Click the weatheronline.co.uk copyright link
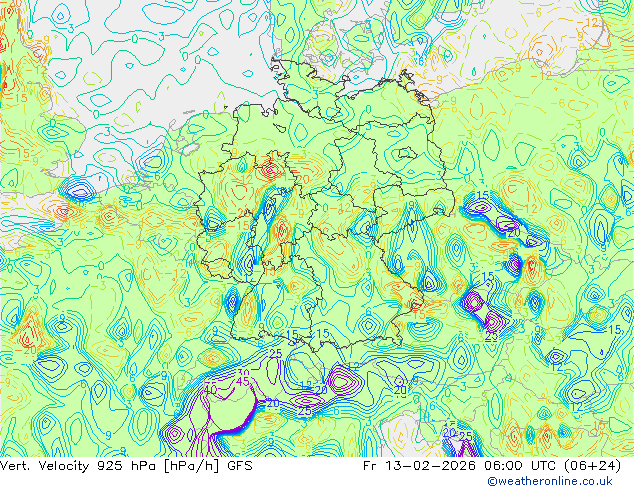634x490 pixels. (549, 481)
